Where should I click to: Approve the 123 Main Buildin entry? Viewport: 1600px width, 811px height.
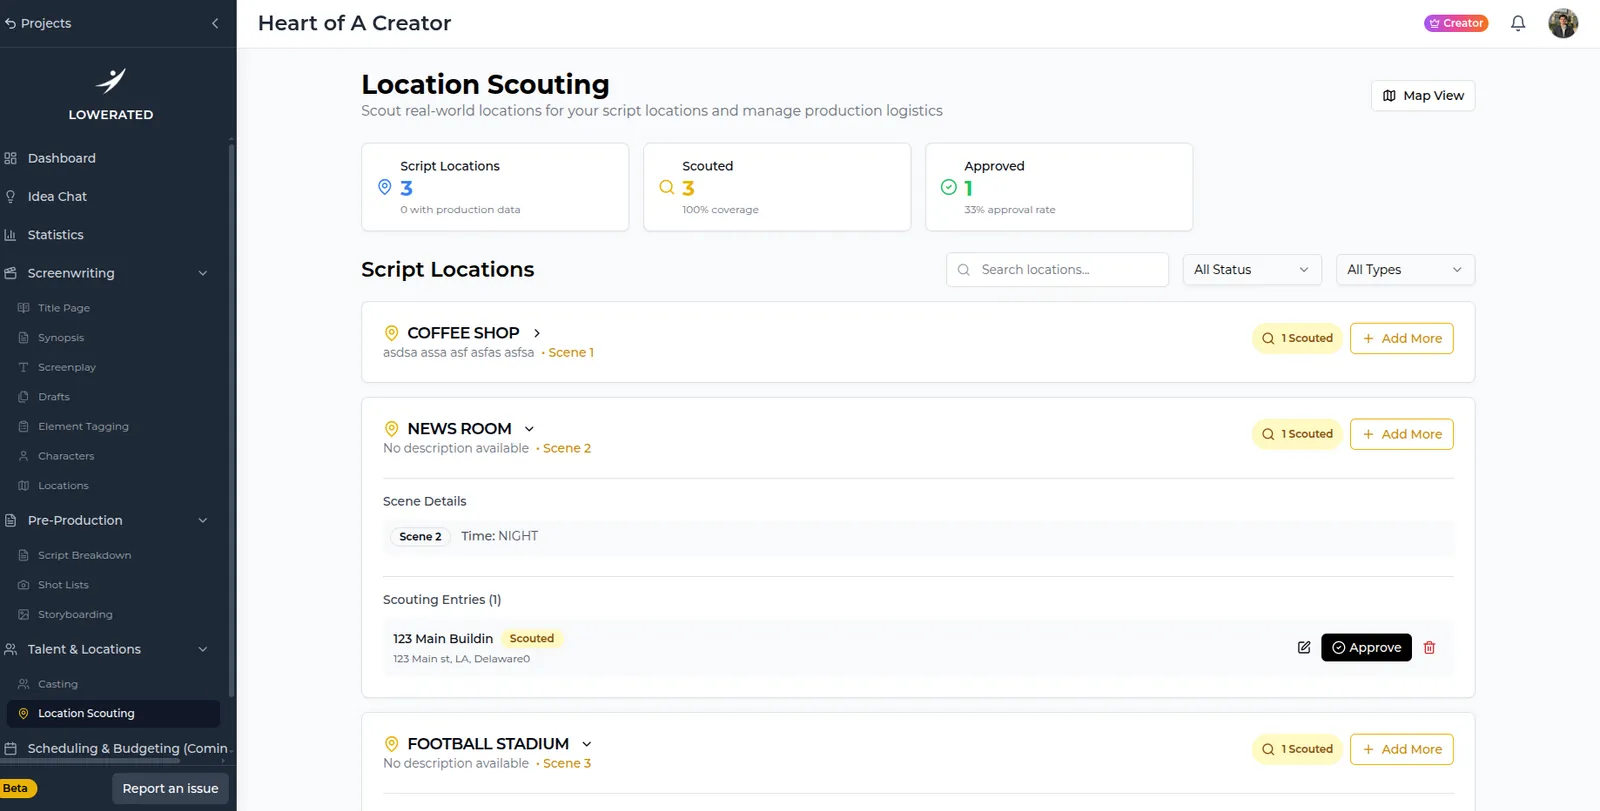(x=1366, y=648)
